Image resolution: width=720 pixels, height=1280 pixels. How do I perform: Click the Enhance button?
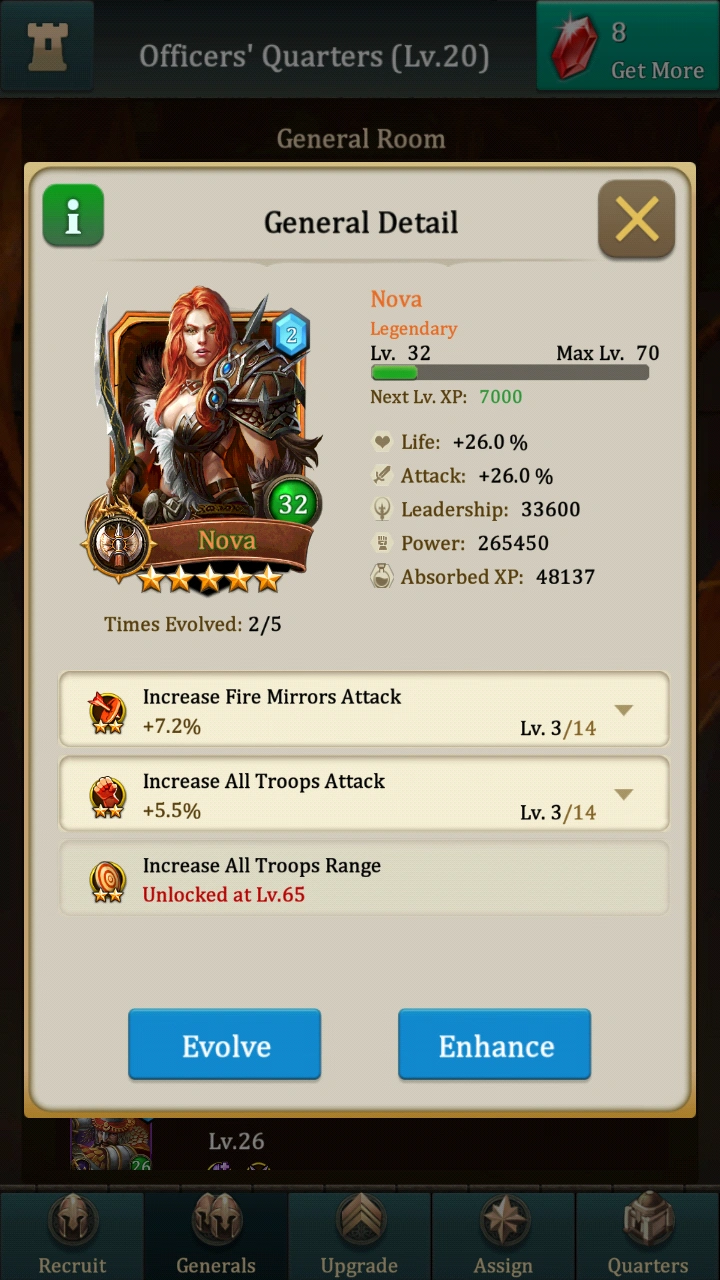tap(495, 1045)
